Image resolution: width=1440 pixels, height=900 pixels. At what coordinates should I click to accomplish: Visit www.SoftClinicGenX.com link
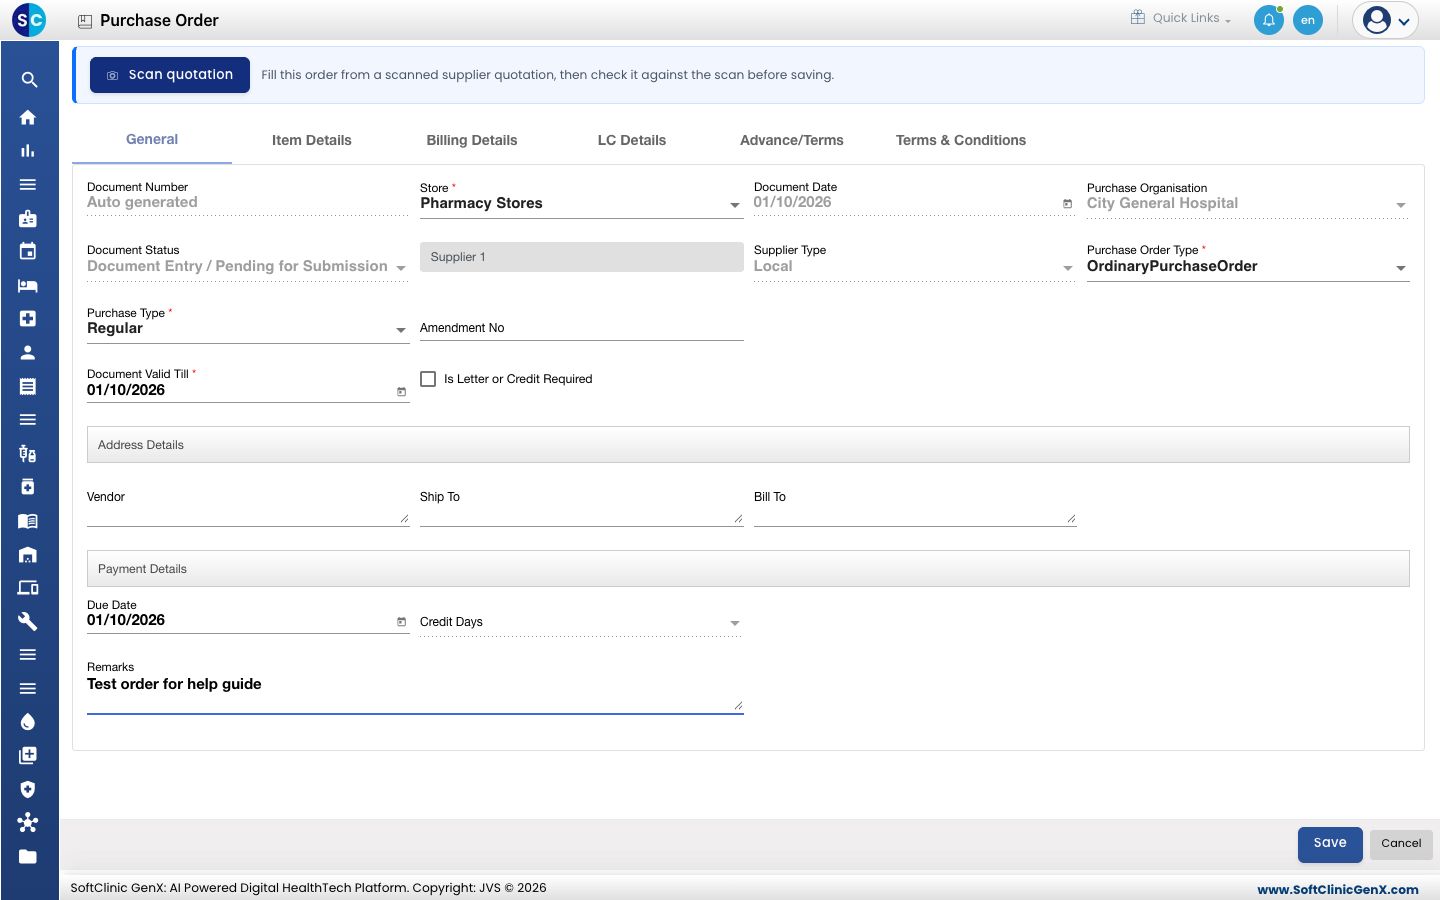1338,889
